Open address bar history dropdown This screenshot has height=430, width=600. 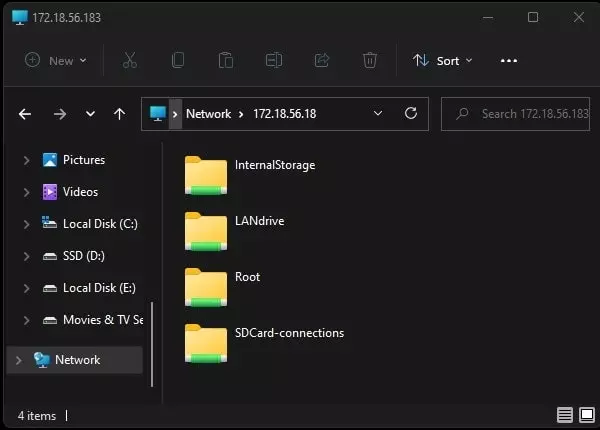point(378,114)
